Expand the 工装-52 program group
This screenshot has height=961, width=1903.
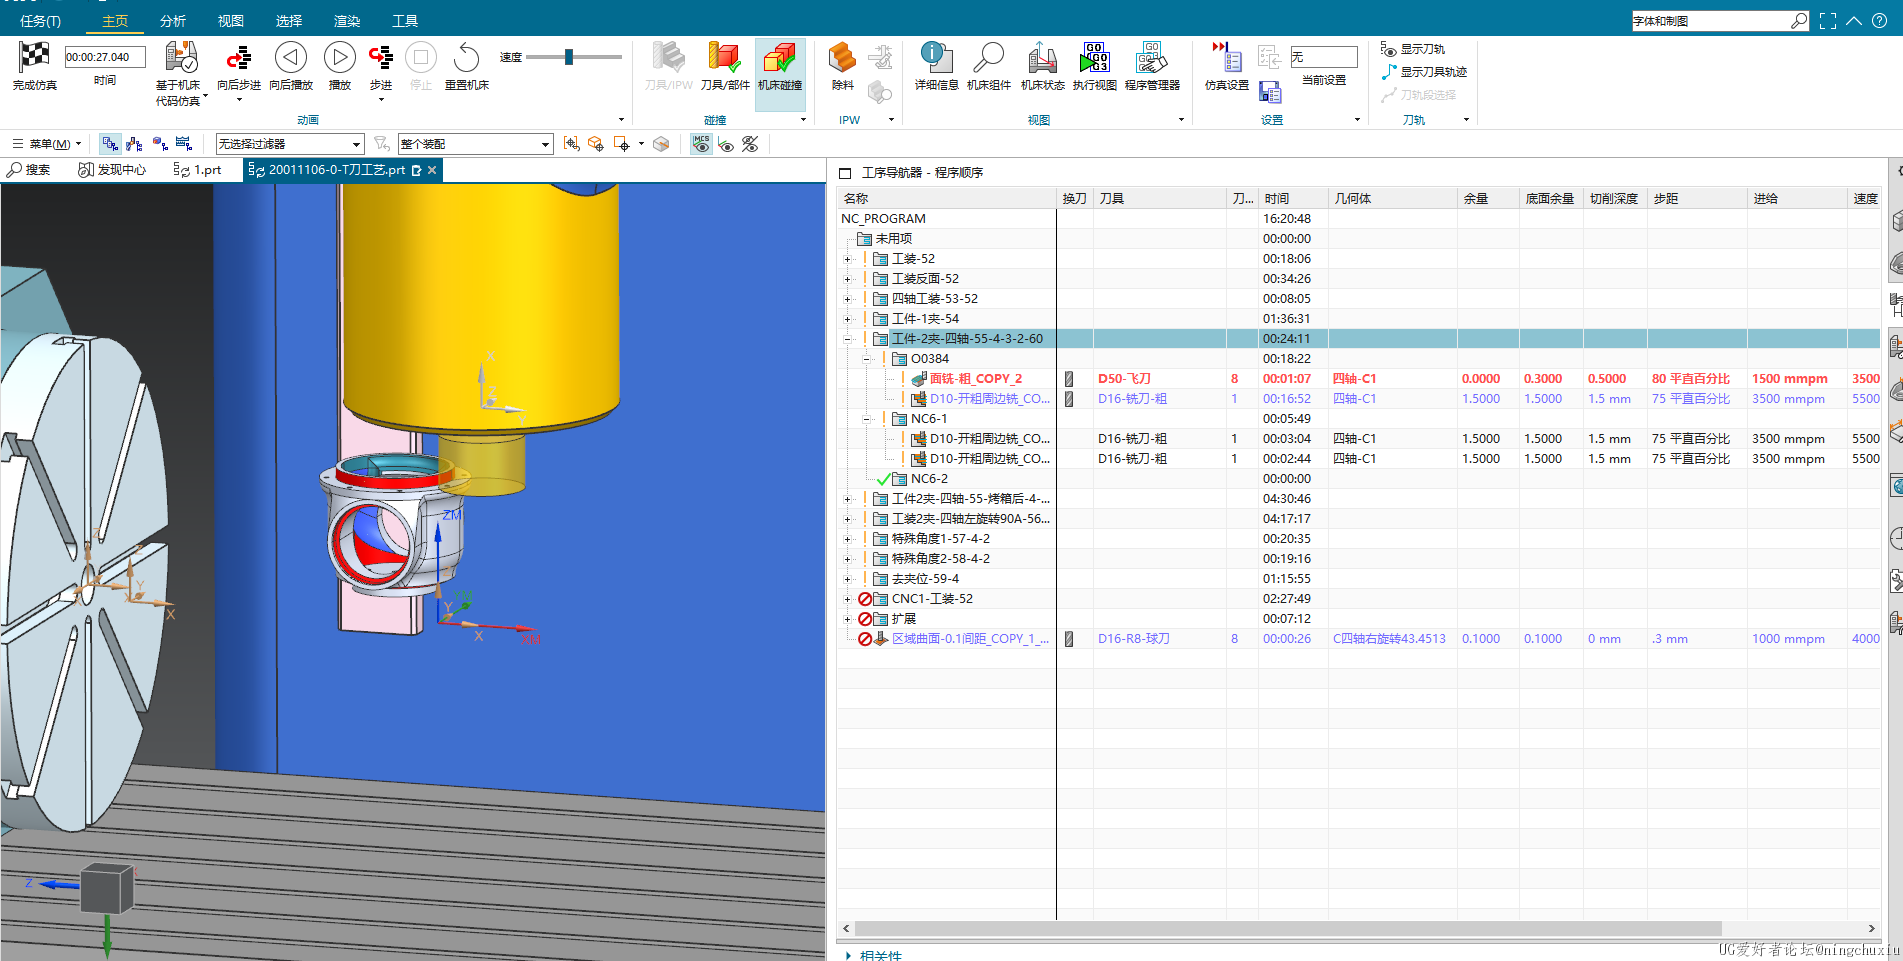[848, 259]
